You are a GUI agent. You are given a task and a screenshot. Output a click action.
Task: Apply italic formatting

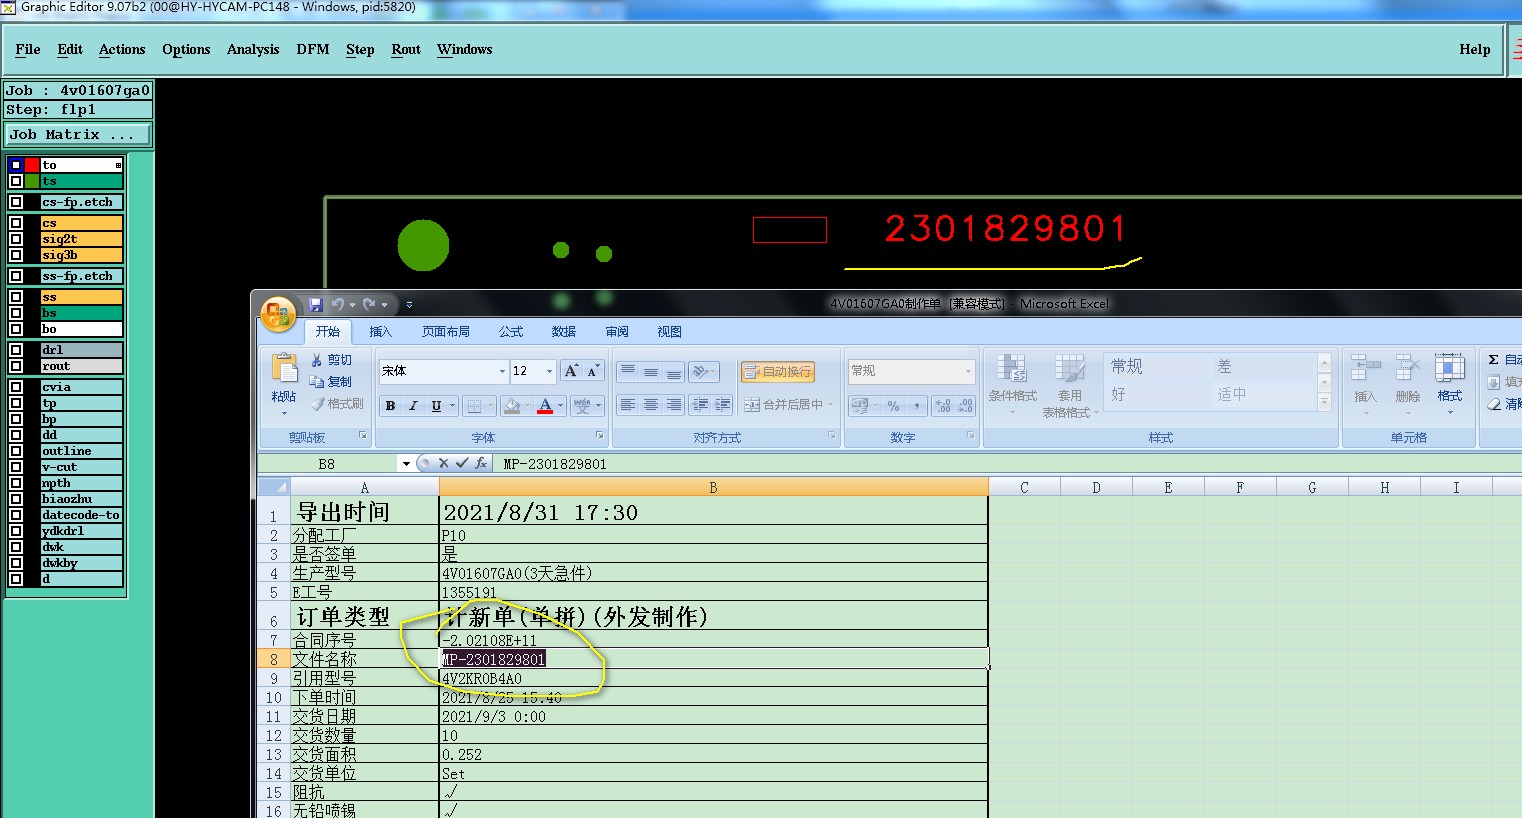pyautogui.click(x=413, y=406)
